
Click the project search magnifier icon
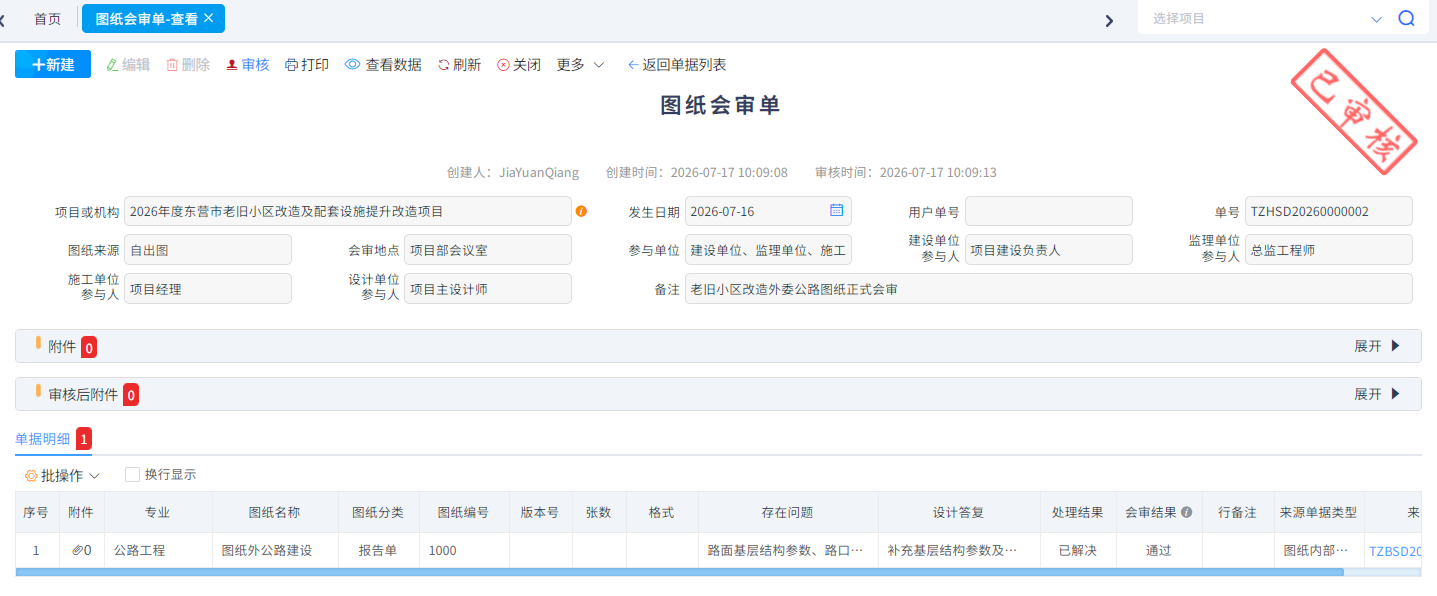(x=1406, y=18)
